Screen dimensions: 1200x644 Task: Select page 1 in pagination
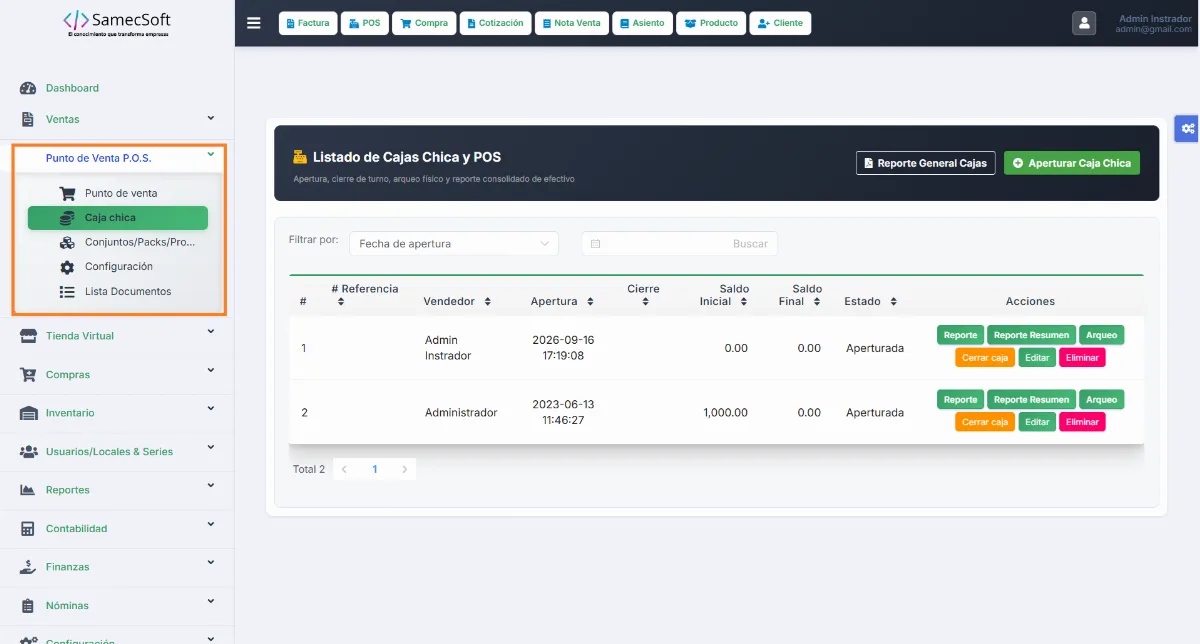point(375,469)
